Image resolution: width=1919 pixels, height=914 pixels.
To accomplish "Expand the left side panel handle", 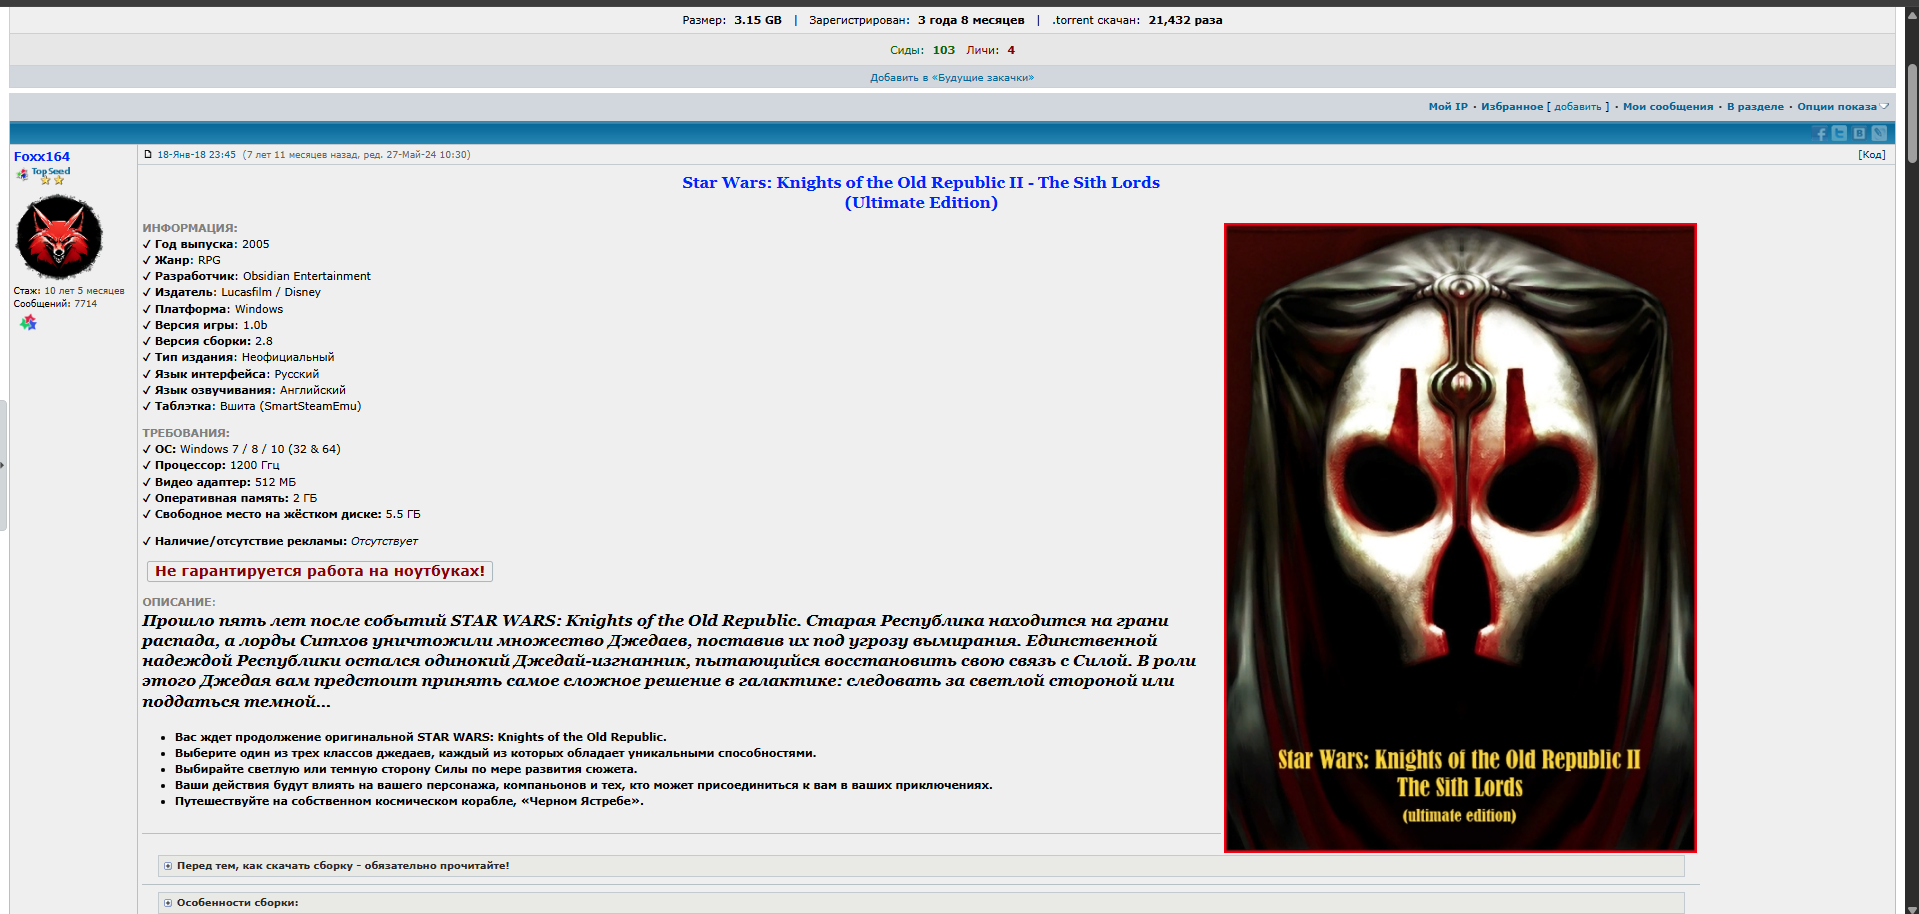I will point(3,465).
